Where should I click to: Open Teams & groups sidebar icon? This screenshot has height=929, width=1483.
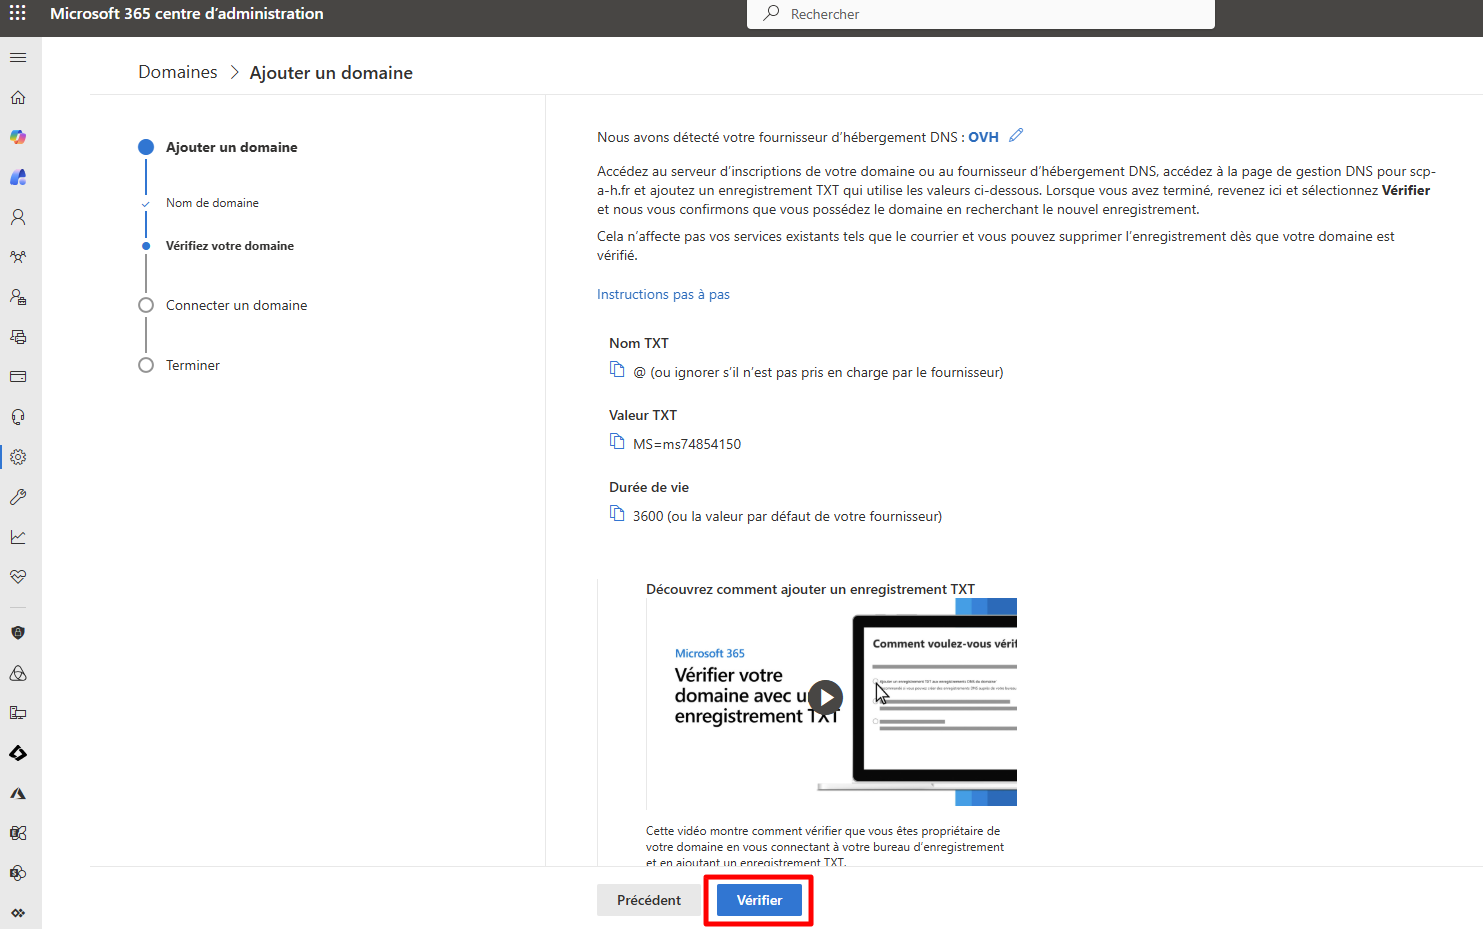[x=18, y=257]
